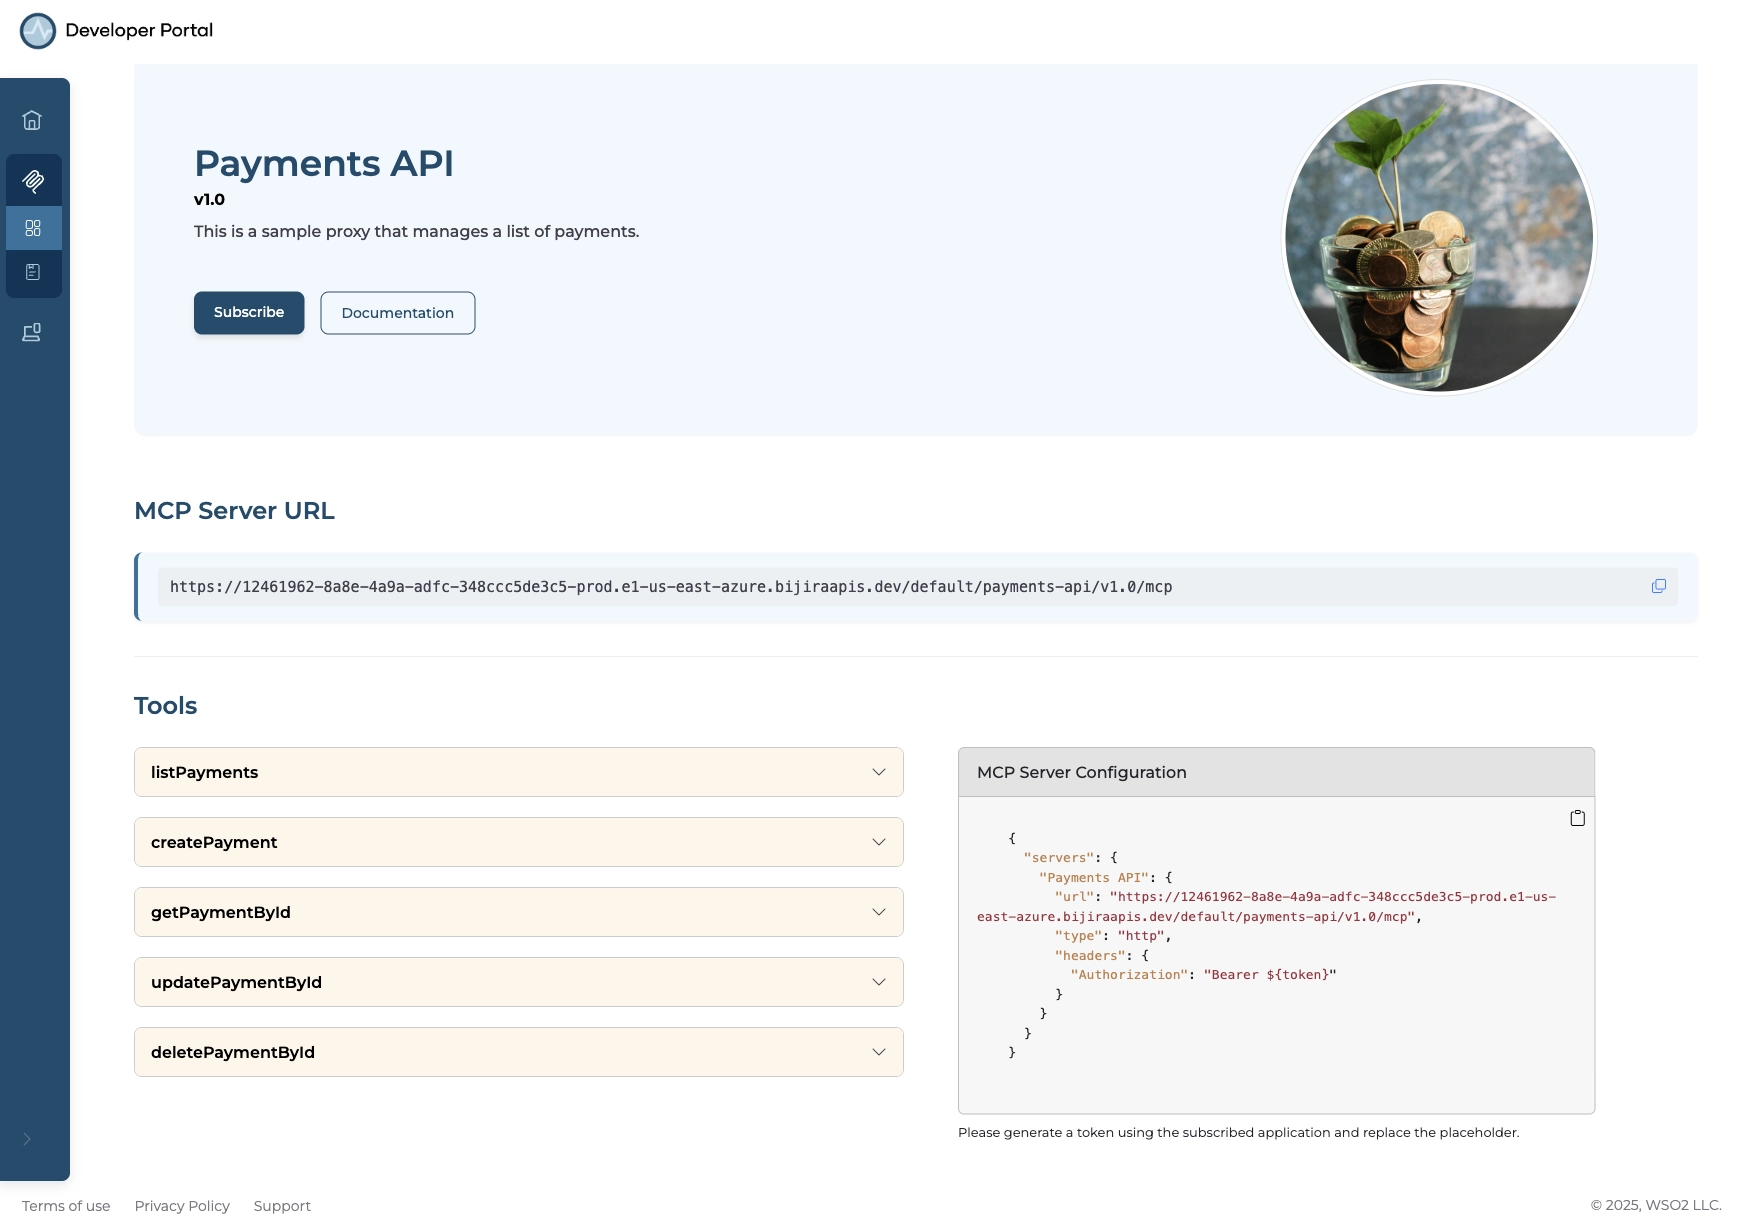Open the Privacy Policy link
This screenshot has width=1760, height=1228.
pyautogui.click(x=182, y=1206)
